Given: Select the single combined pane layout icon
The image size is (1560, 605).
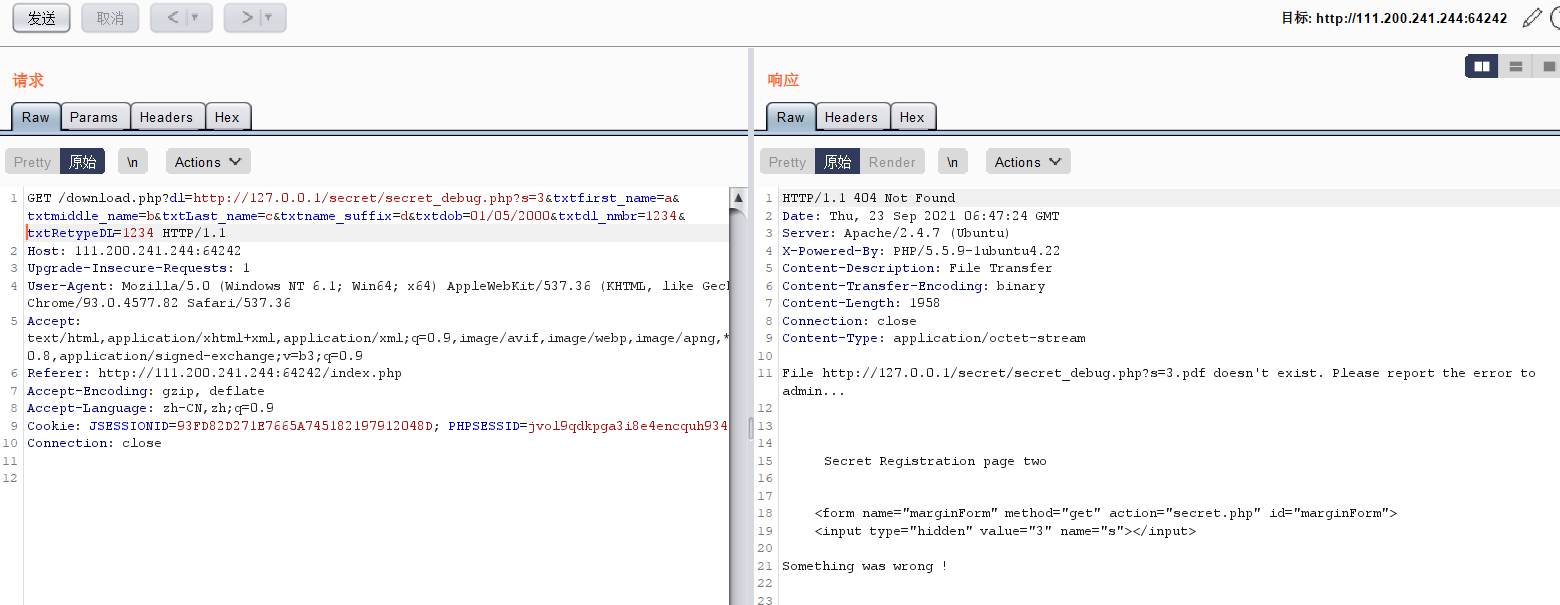Looking at the screenshot, I should tap(1546, 66).
